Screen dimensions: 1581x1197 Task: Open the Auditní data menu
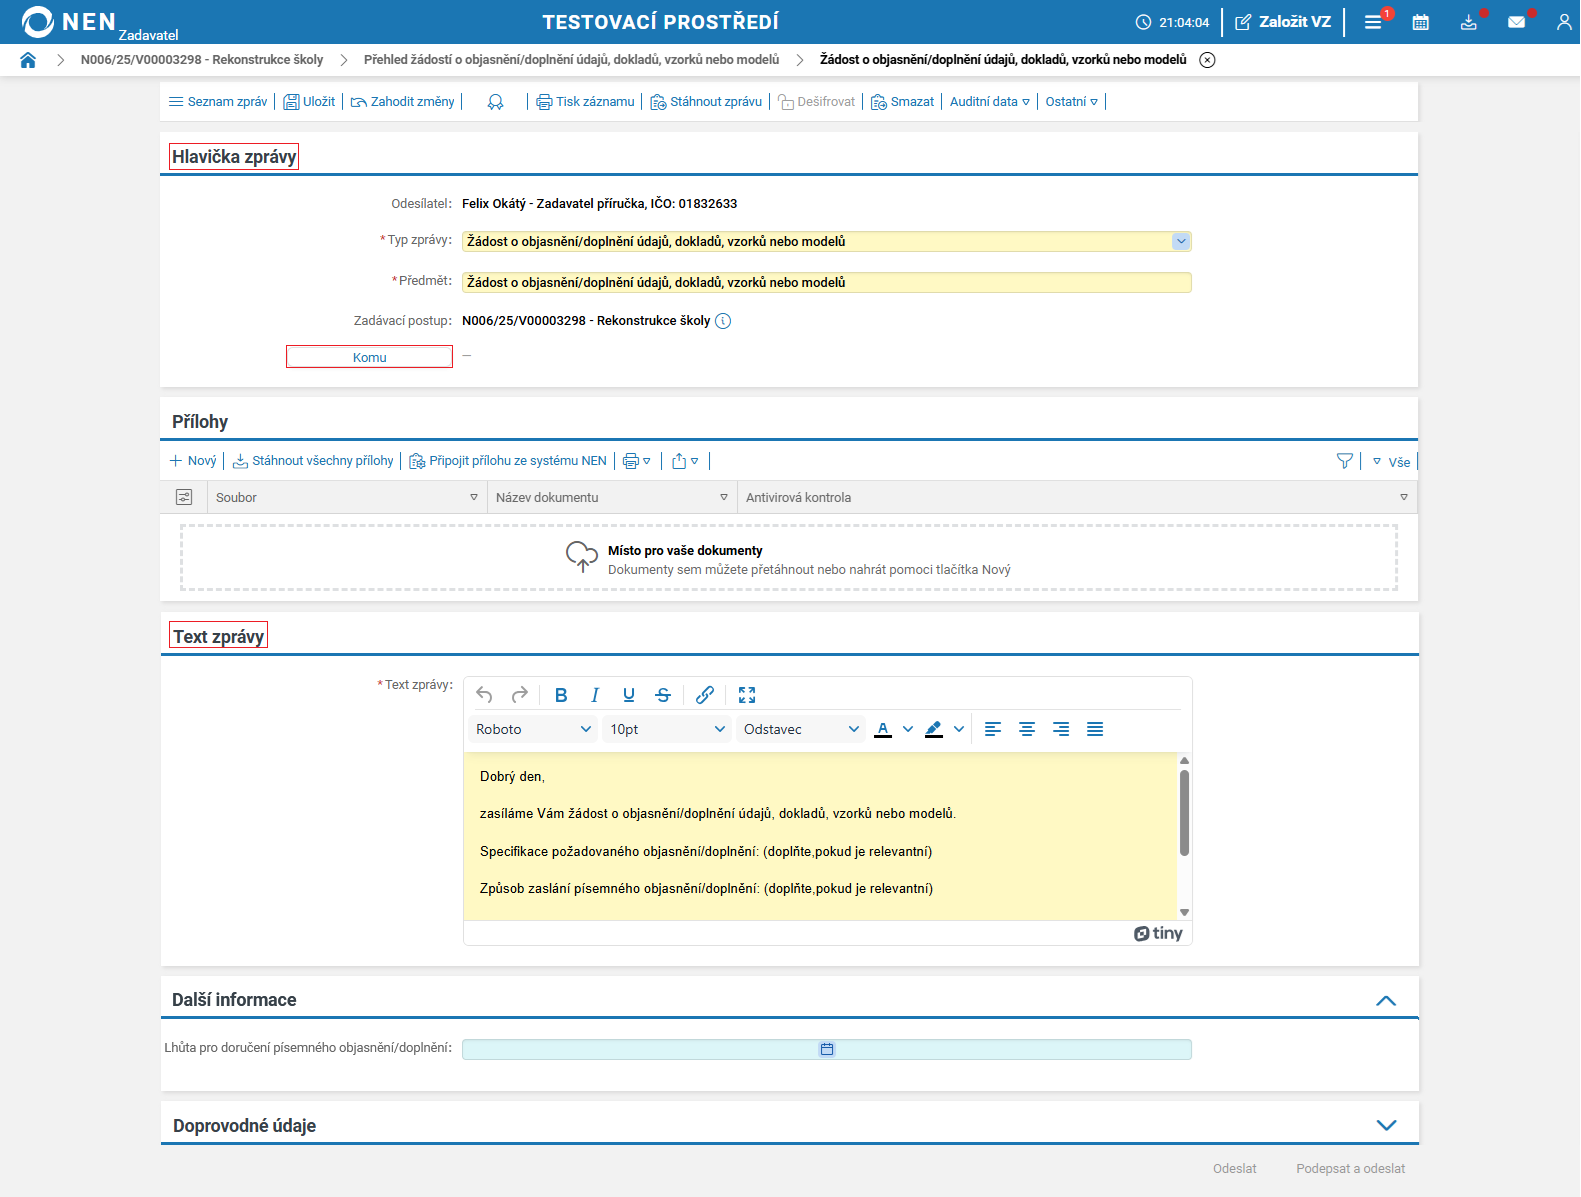point(989,102)
